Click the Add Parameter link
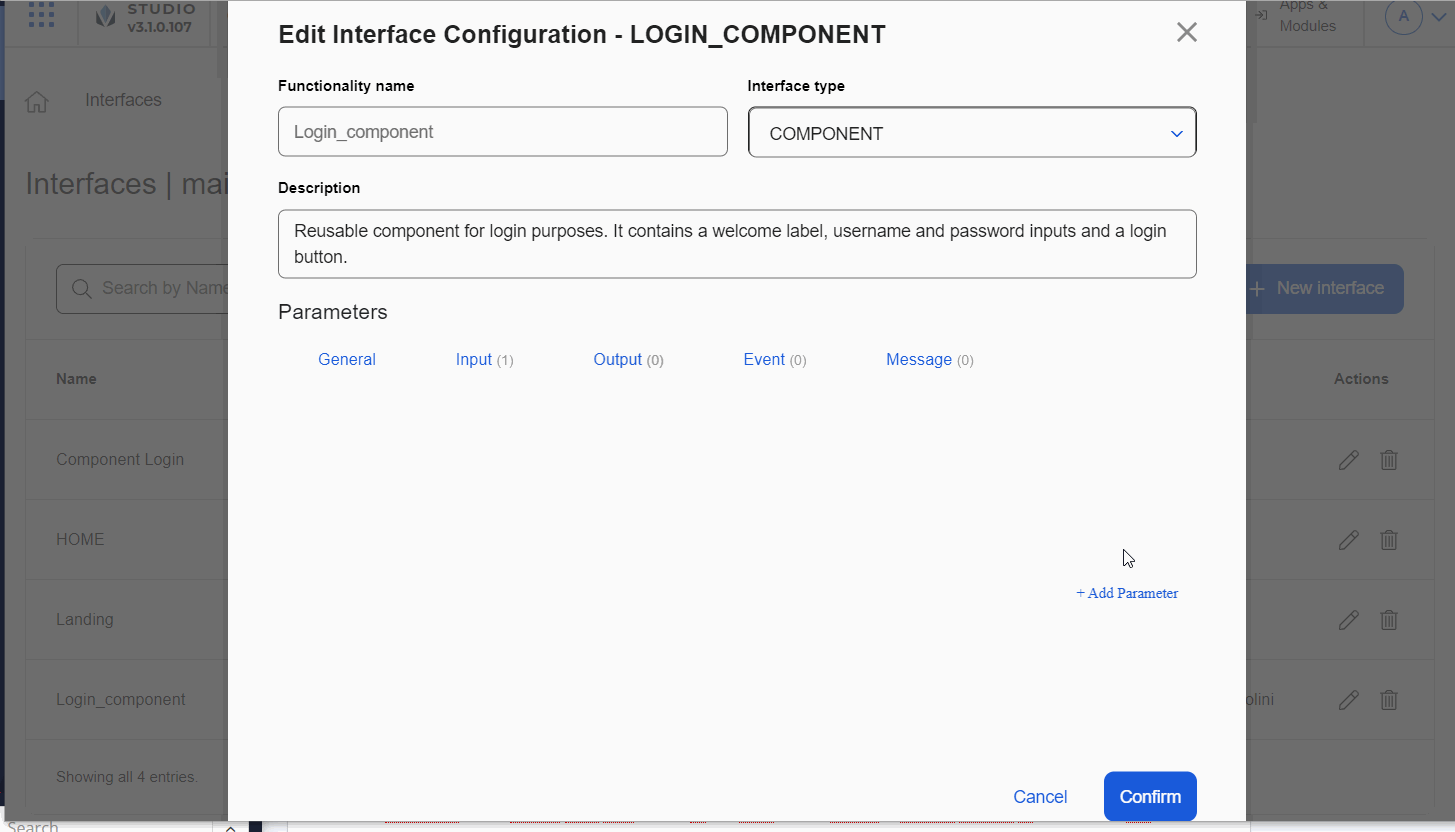1455x832 pixels. [1127, 593]
